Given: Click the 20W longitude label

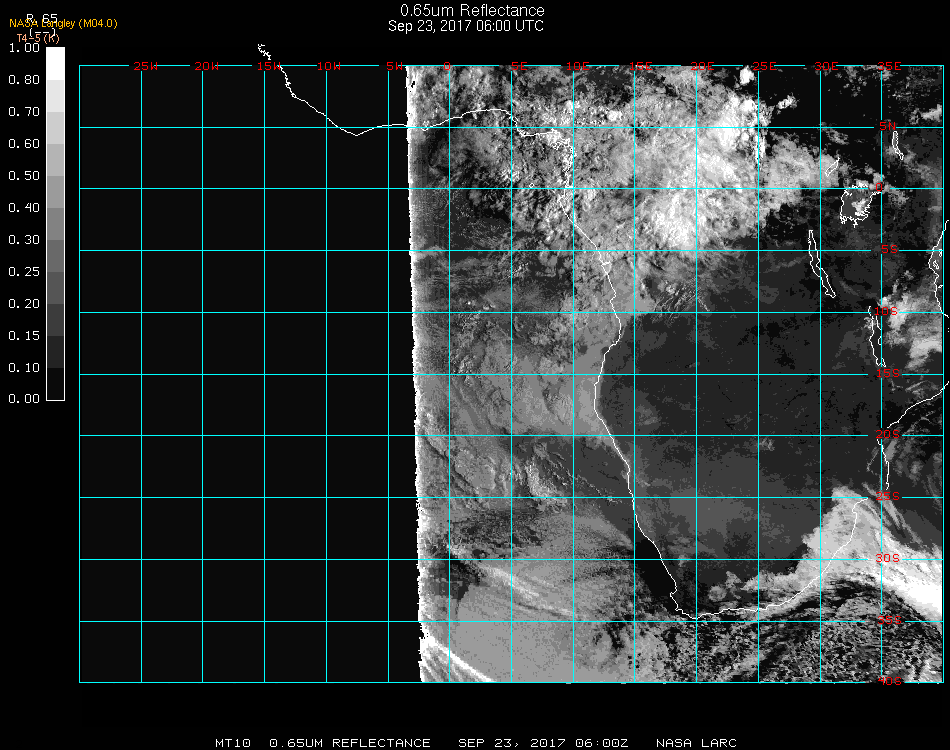Looking at the screenshot, I should [x=207, y=66].
